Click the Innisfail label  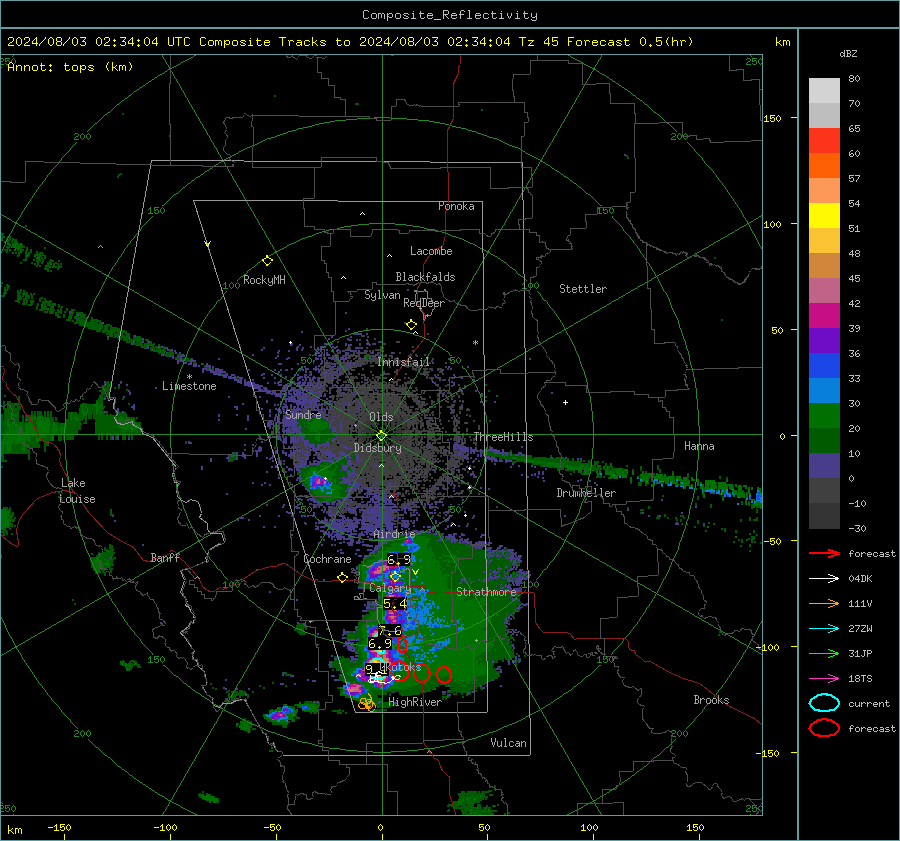pos(404,362)
